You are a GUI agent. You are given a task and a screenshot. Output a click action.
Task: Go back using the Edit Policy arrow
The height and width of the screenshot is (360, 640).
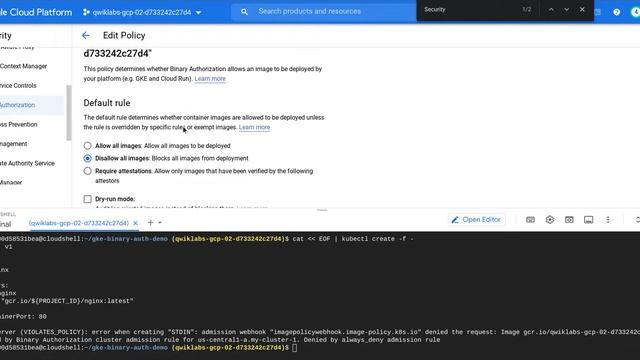[x=86, y=36]
